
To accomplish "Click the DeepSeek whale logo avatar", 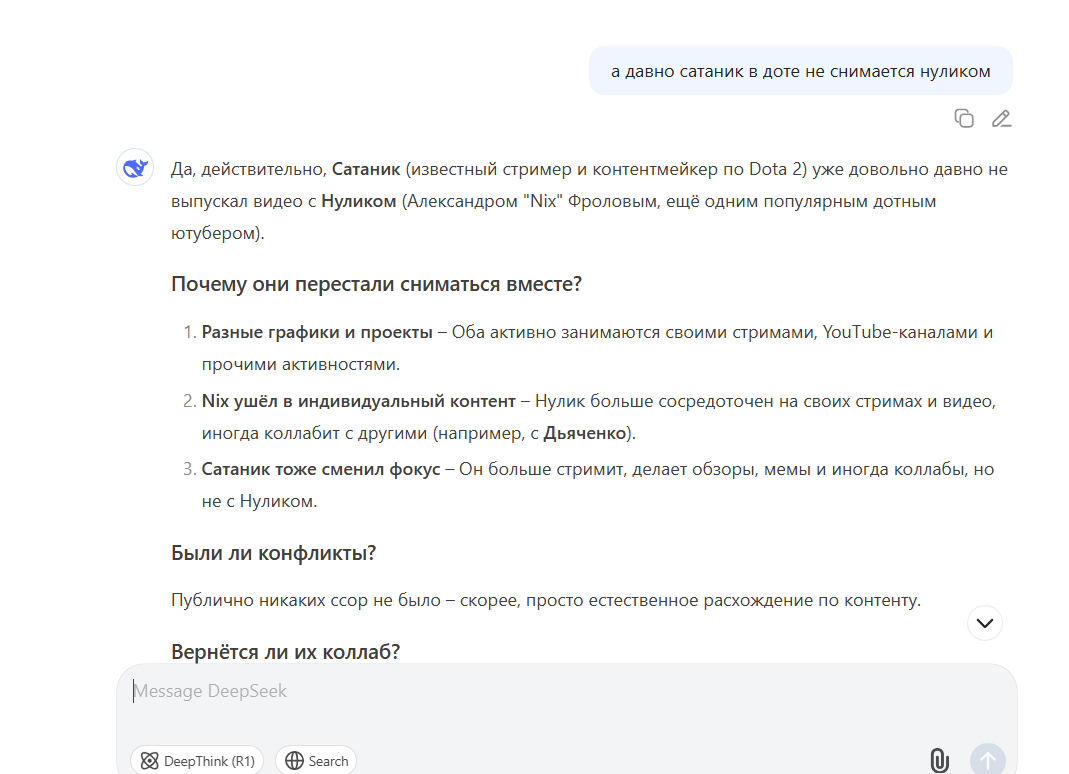I will [135, 168].
